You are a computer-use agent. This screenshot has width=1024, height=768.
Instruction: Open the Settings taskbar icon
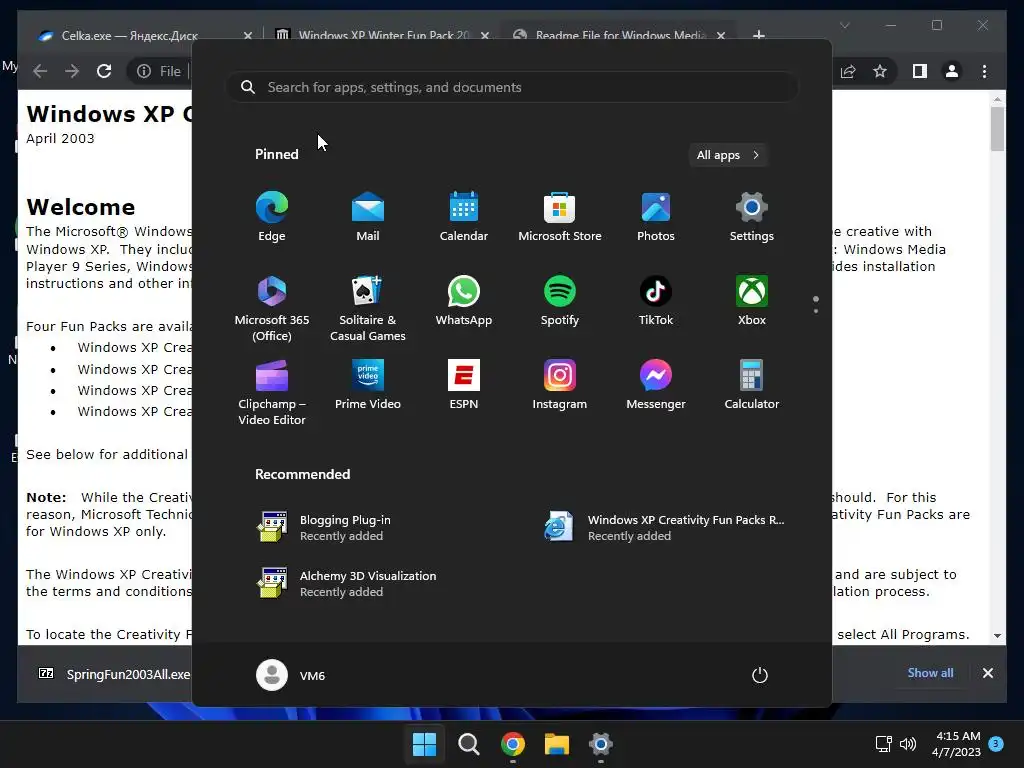[x=601, y=744]
